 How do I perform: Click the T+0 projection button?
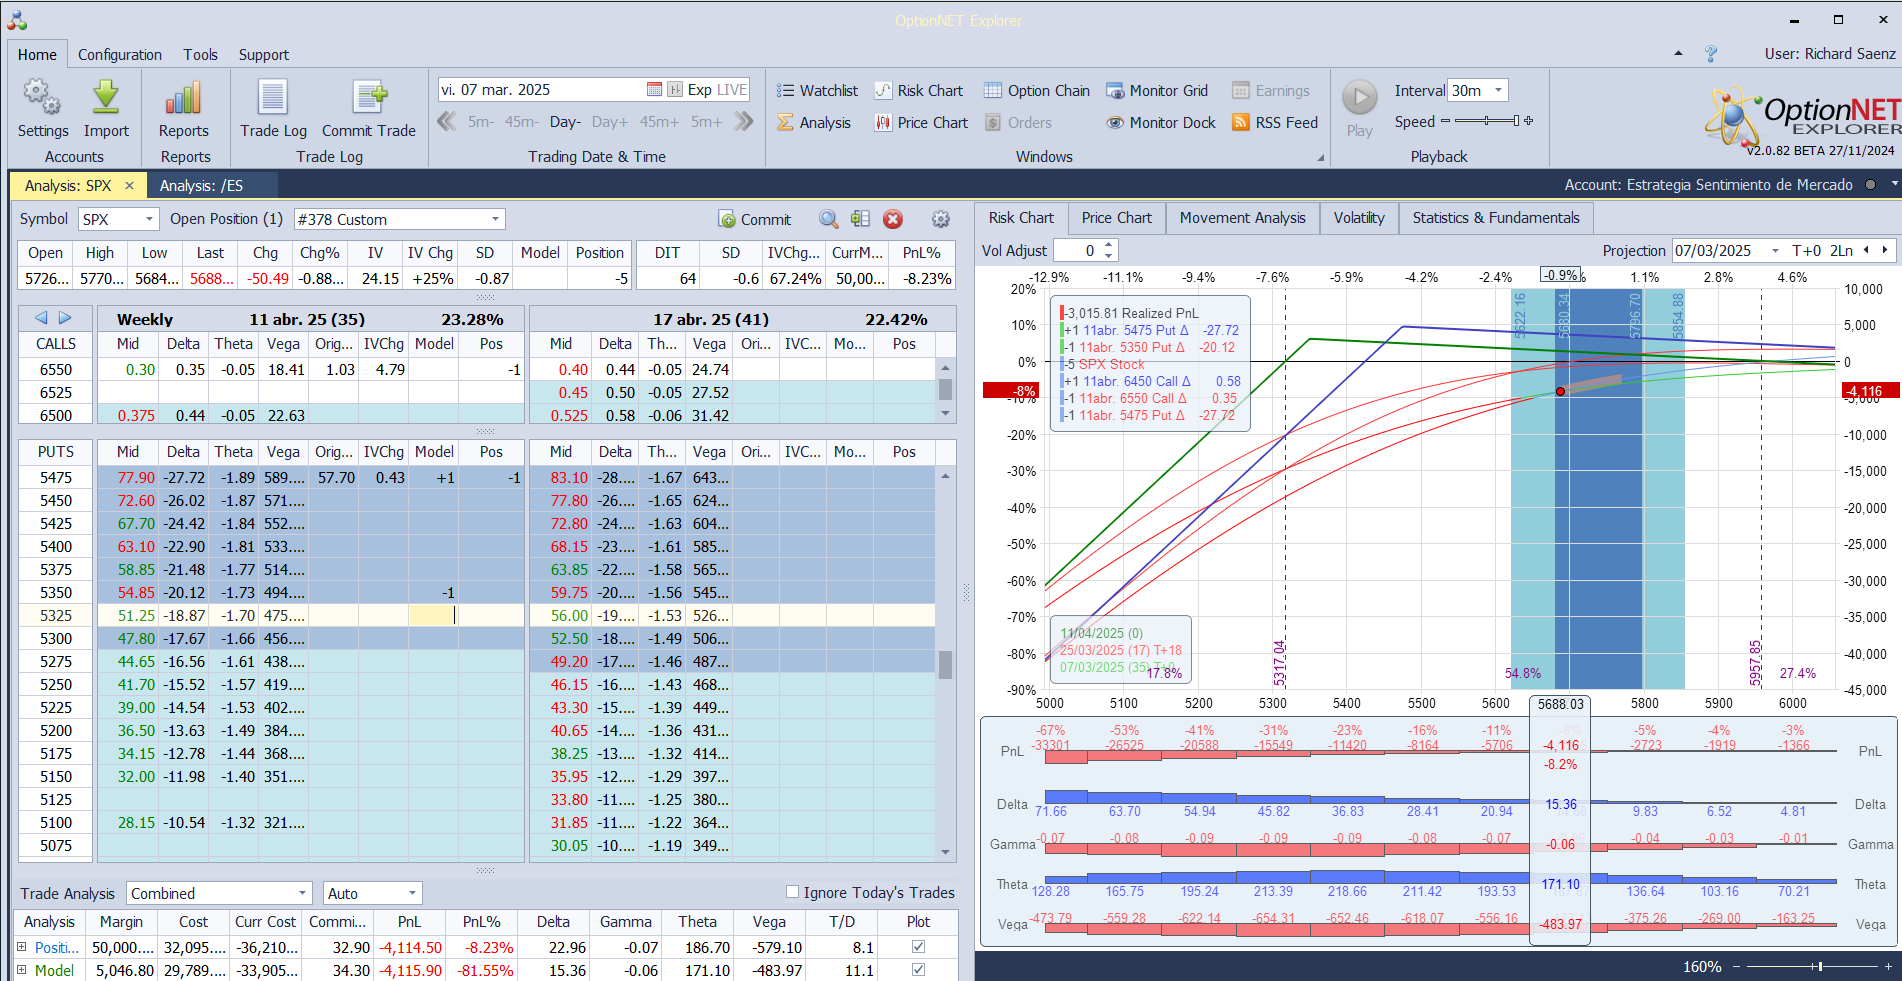(x=1807, y=251)
